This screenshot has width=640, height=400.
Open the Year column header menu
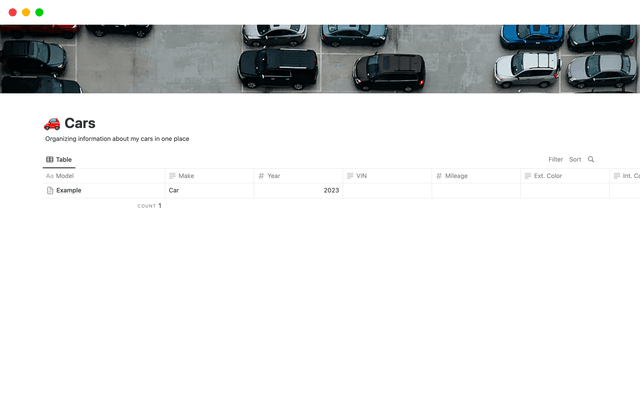[273, 176]
